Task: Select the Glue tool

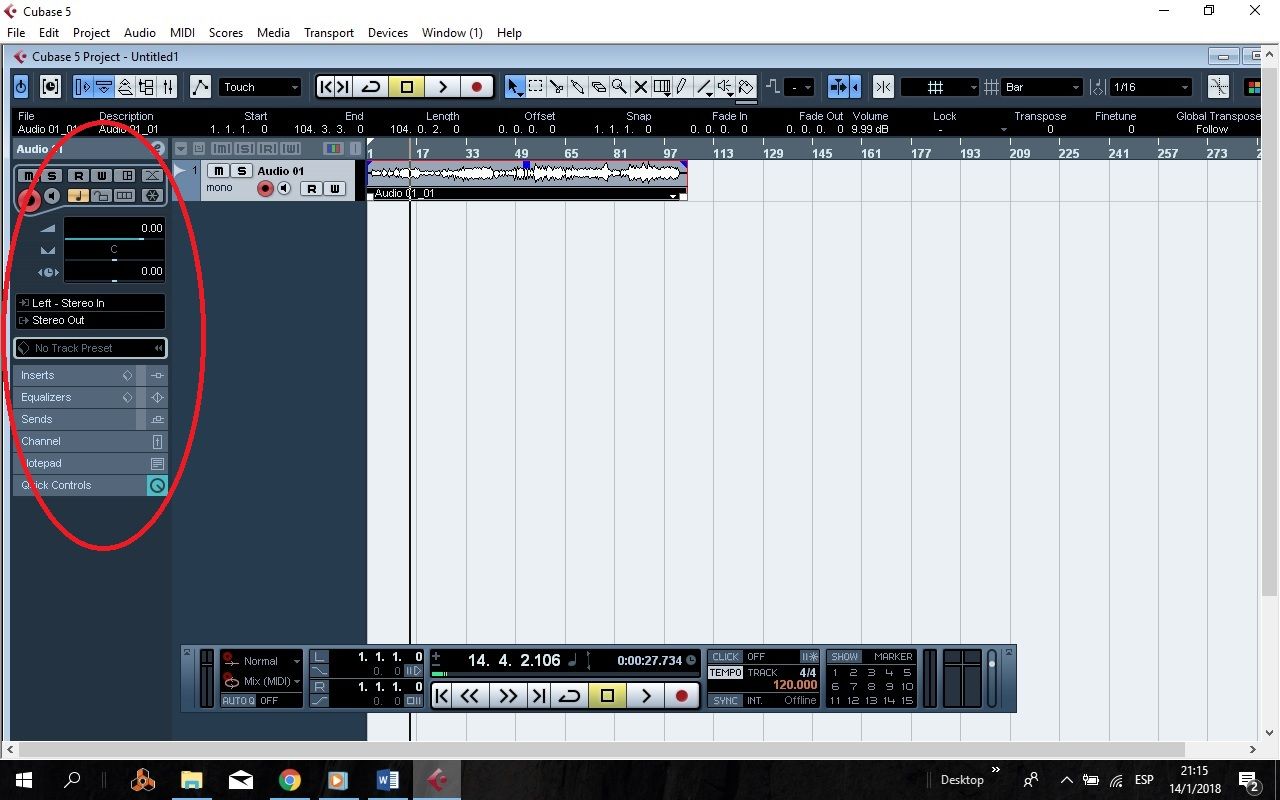Action: [x=578, y=87]
